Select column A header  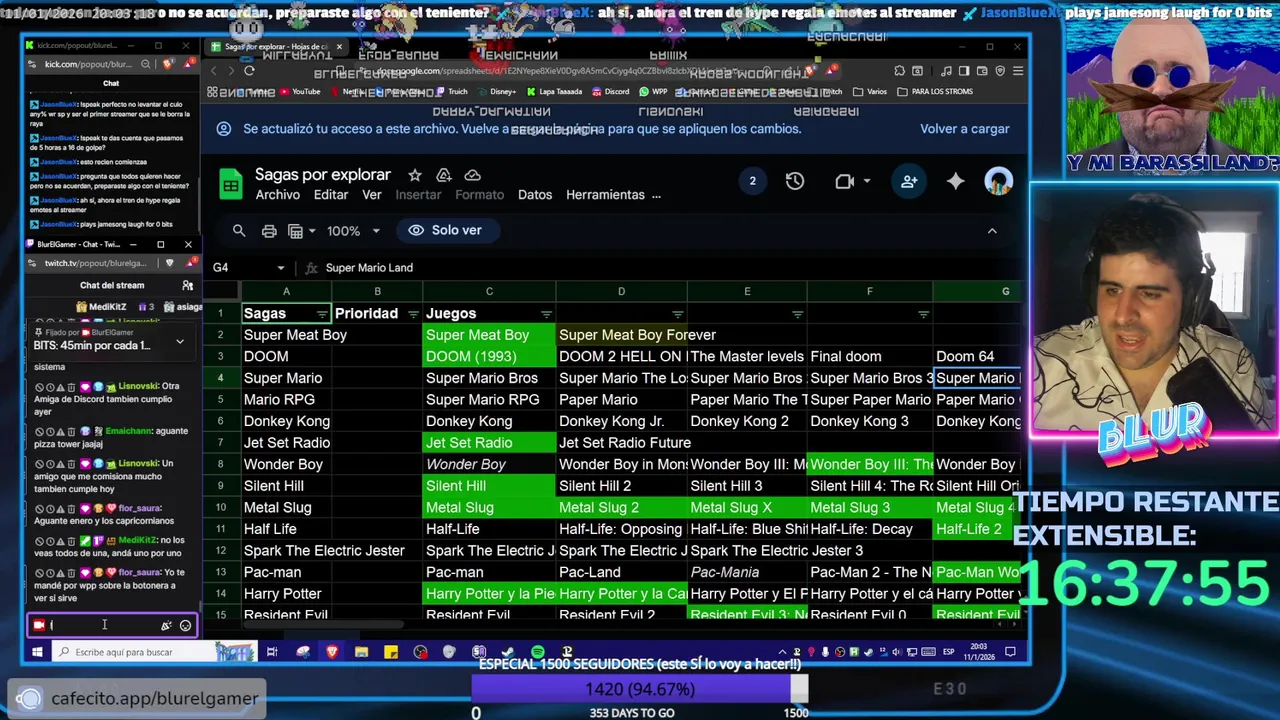pyautogui.click(x=286, y=292)
